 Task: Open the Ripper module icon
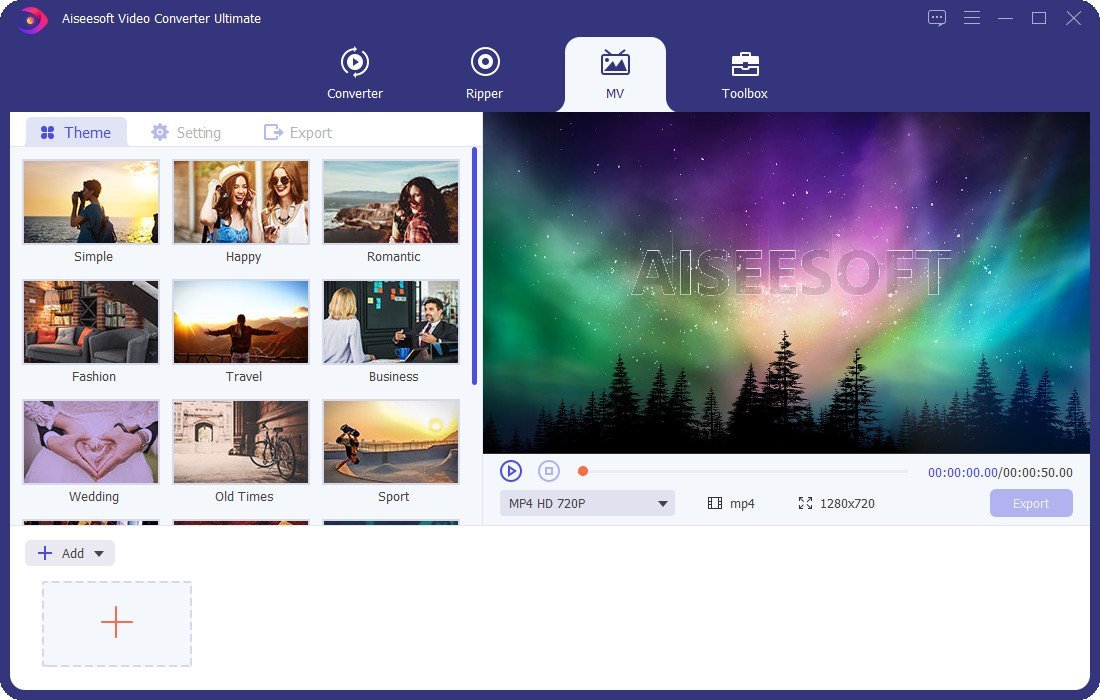point(485,63)
